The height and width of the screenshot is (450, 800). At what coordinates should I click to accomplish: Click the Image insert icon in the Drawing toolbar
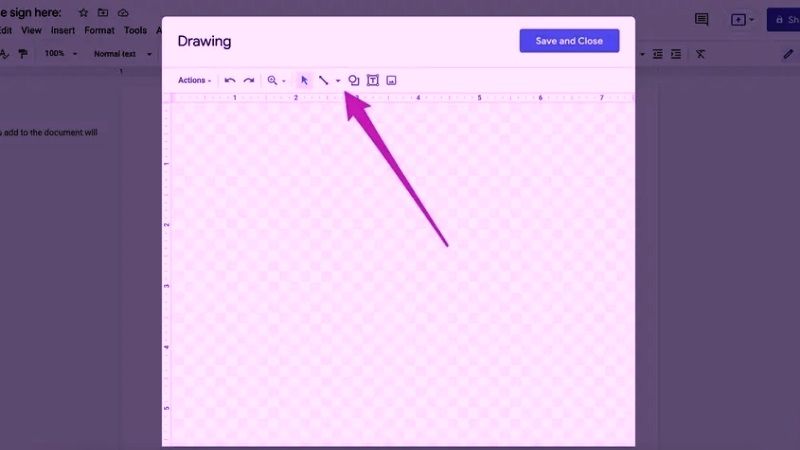tap(391, 80)
